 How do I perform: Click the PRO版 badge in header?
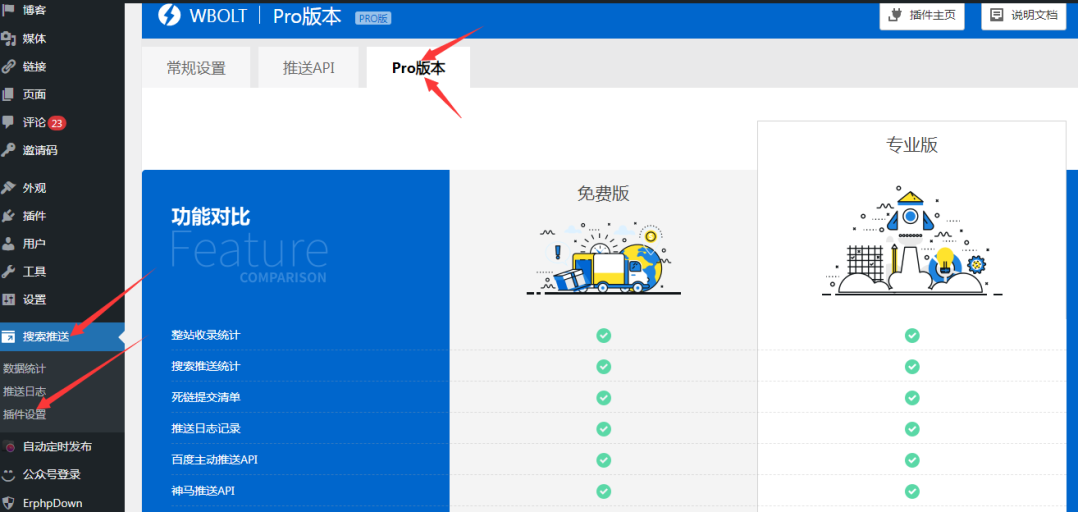click(x=373, y=19)
